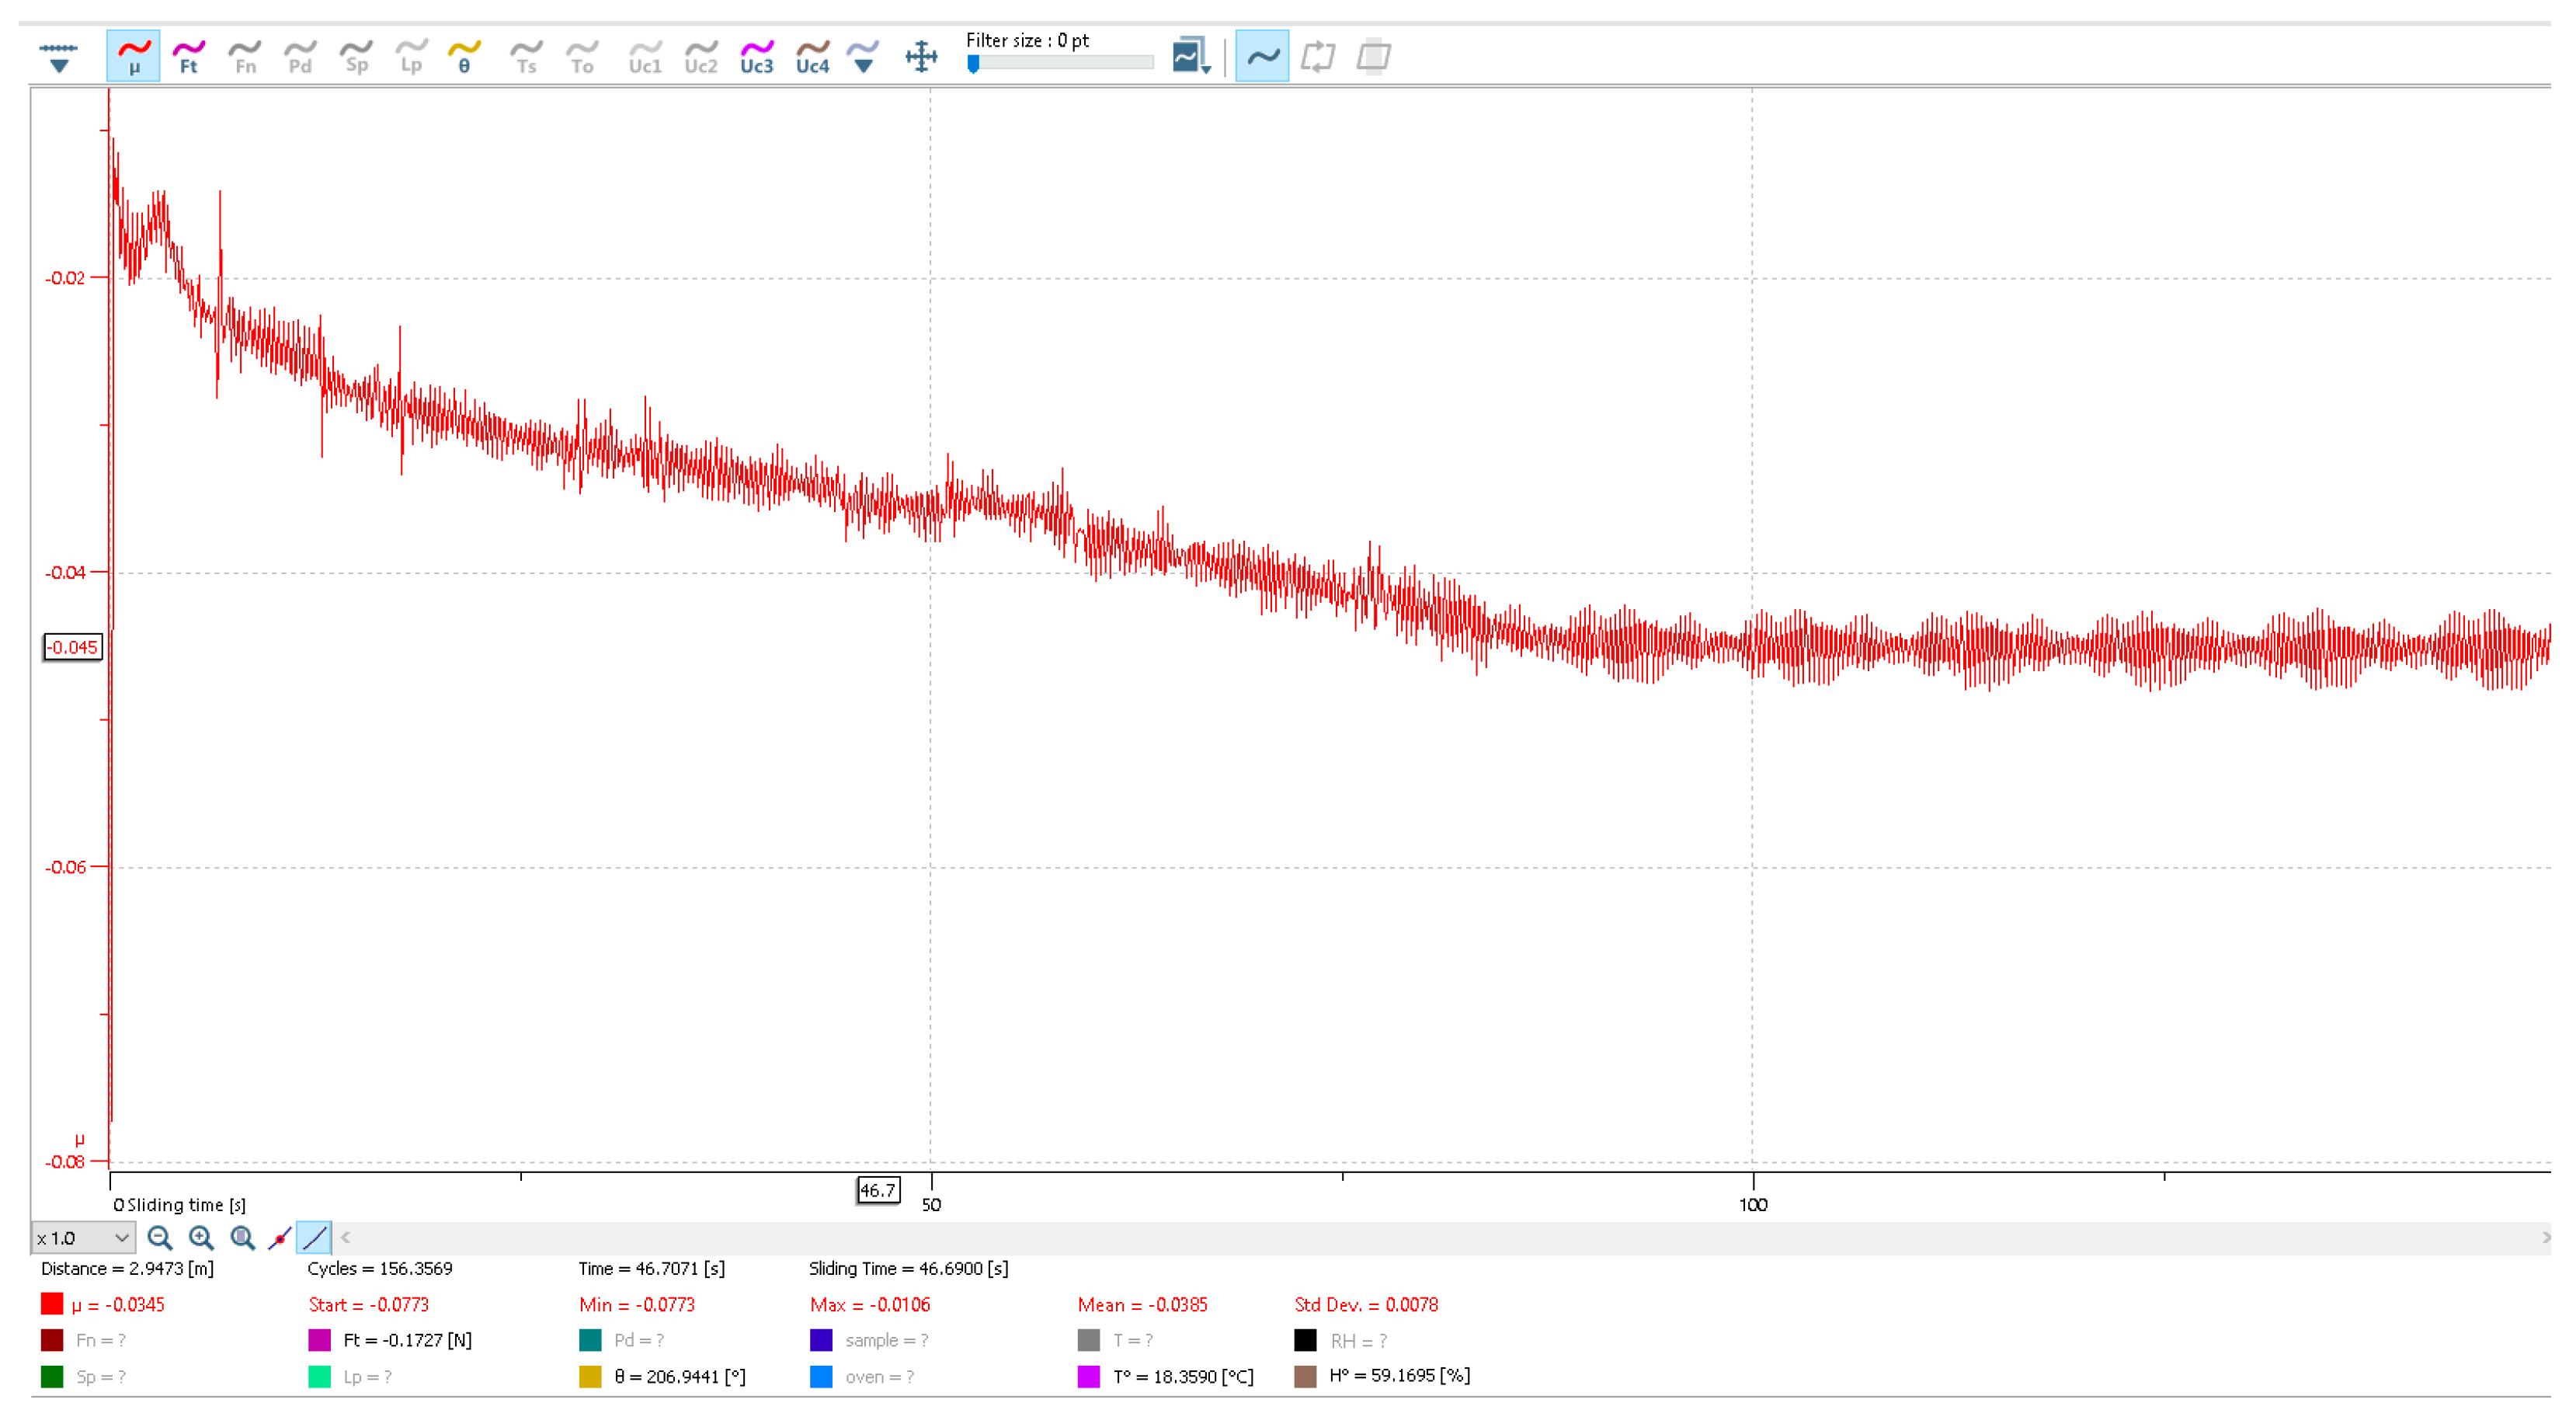The image size is (2576, 1424).
Task: Click the zoom-to-fit magnifier icon
Action: (x=242, y=1238)
